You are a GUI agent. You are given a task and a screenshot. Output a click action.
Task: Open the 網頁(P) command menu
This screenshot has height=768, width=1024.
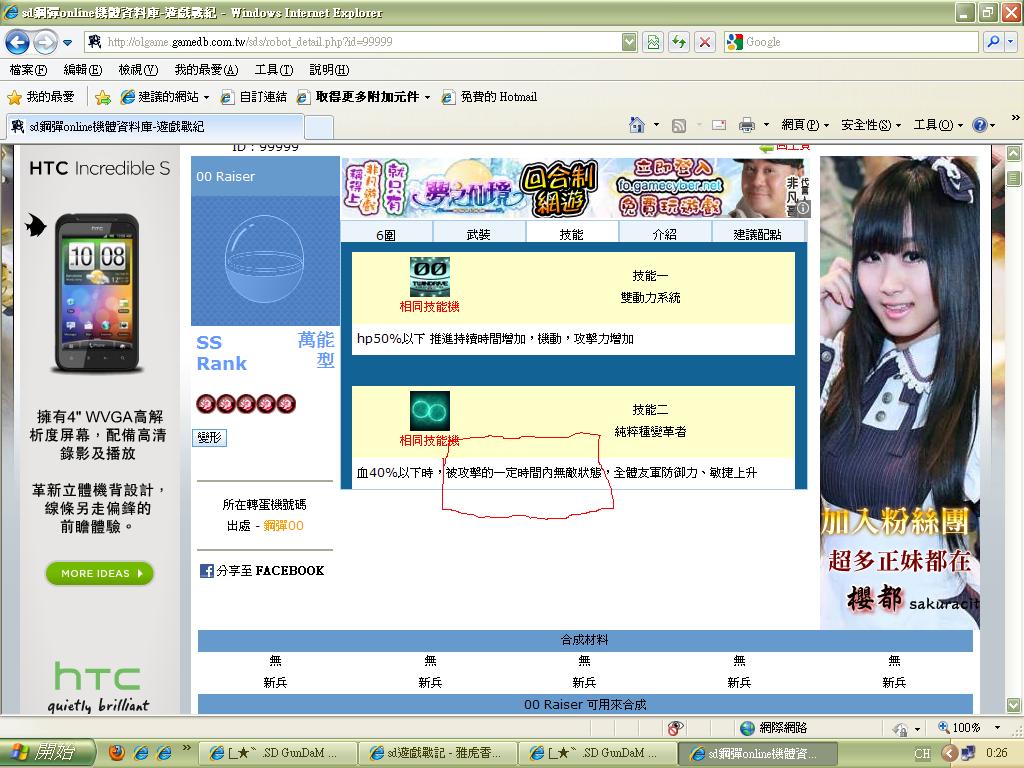pyautogui.click(x=805, y=125)
